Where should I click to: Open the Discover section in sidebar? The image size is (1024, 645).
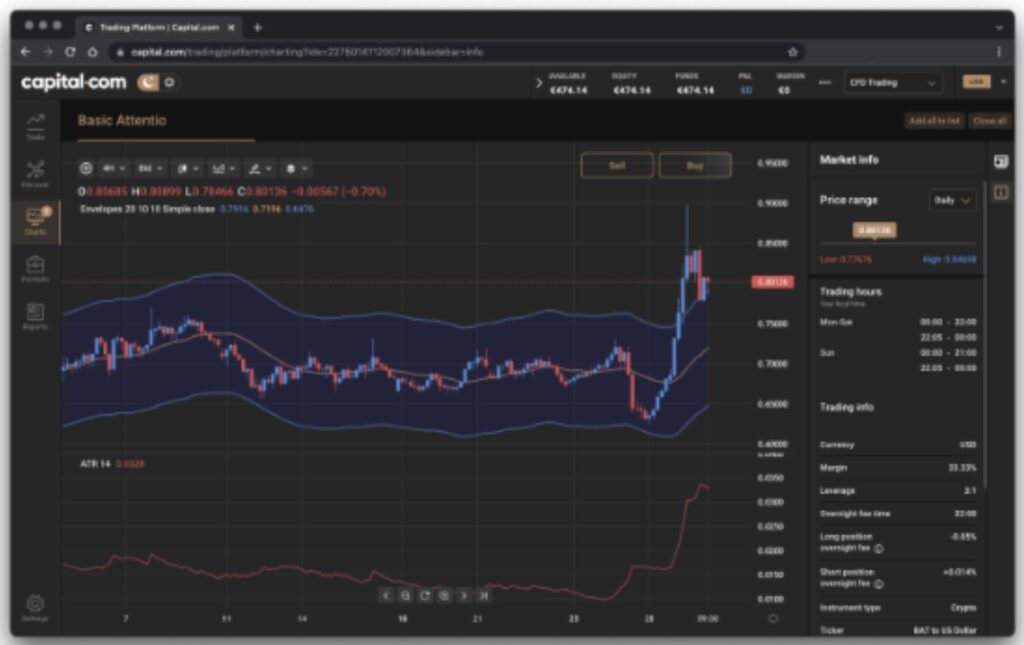tap(35, 174)
